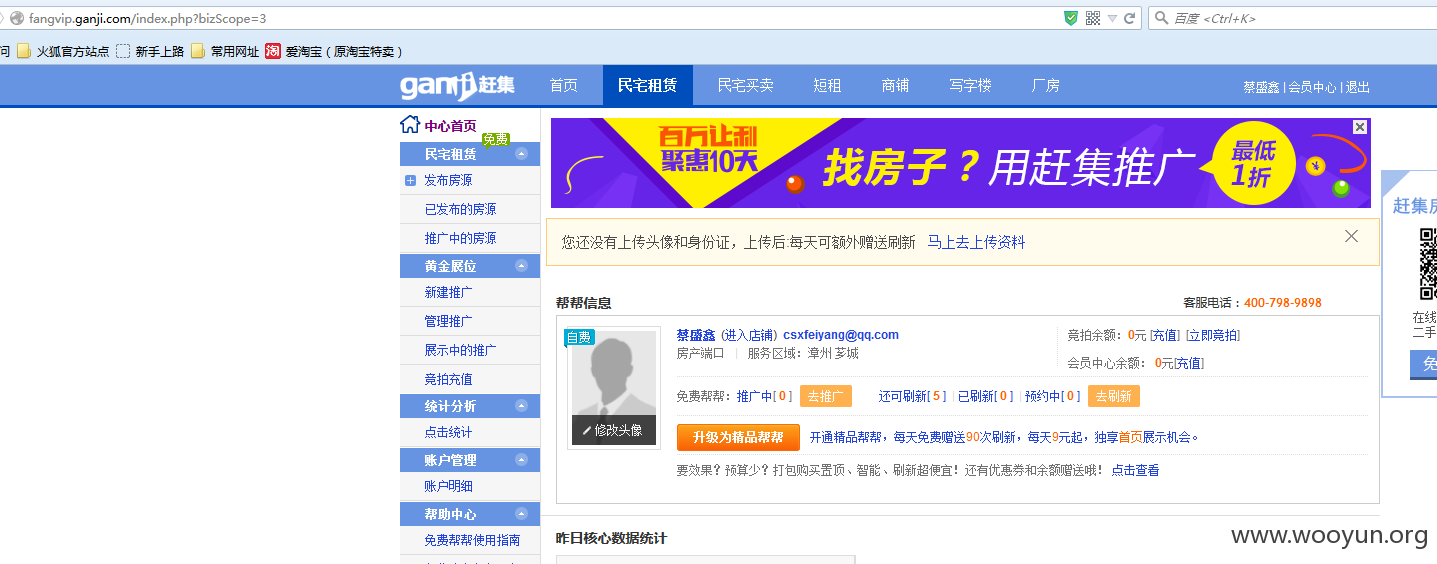Collapse the 黄金展位 sidebar section
The width and height of the screenshot is (1437, 564).
tap(521, 266)
